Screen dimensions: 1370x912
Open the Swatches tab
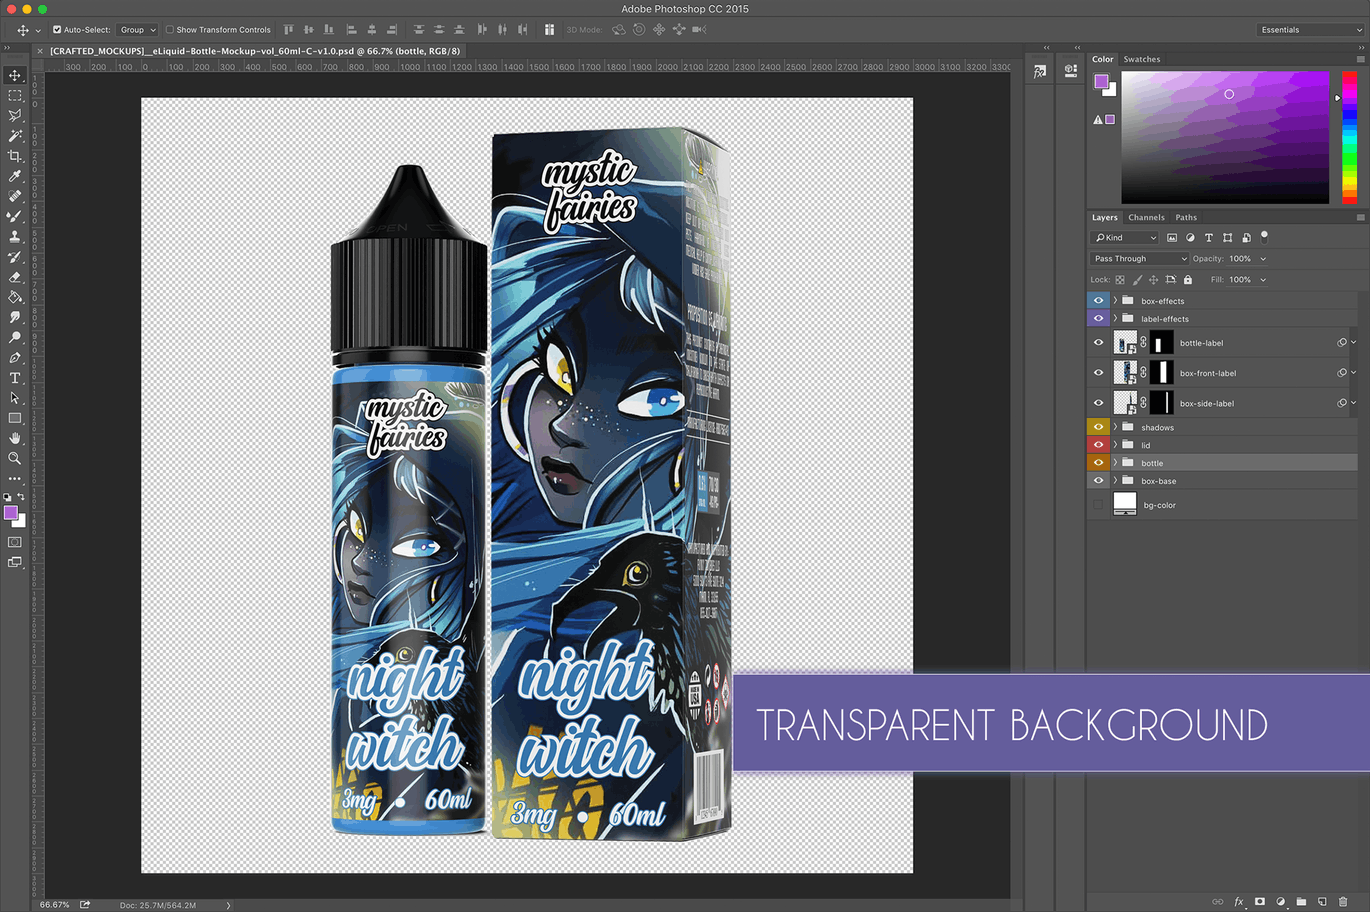coord(1142,59)
